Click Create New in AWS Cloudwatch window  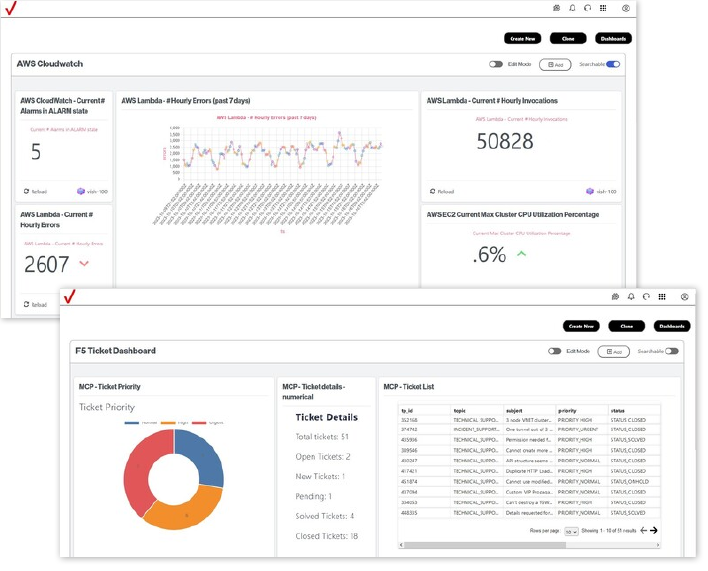(x=522, y=39)
